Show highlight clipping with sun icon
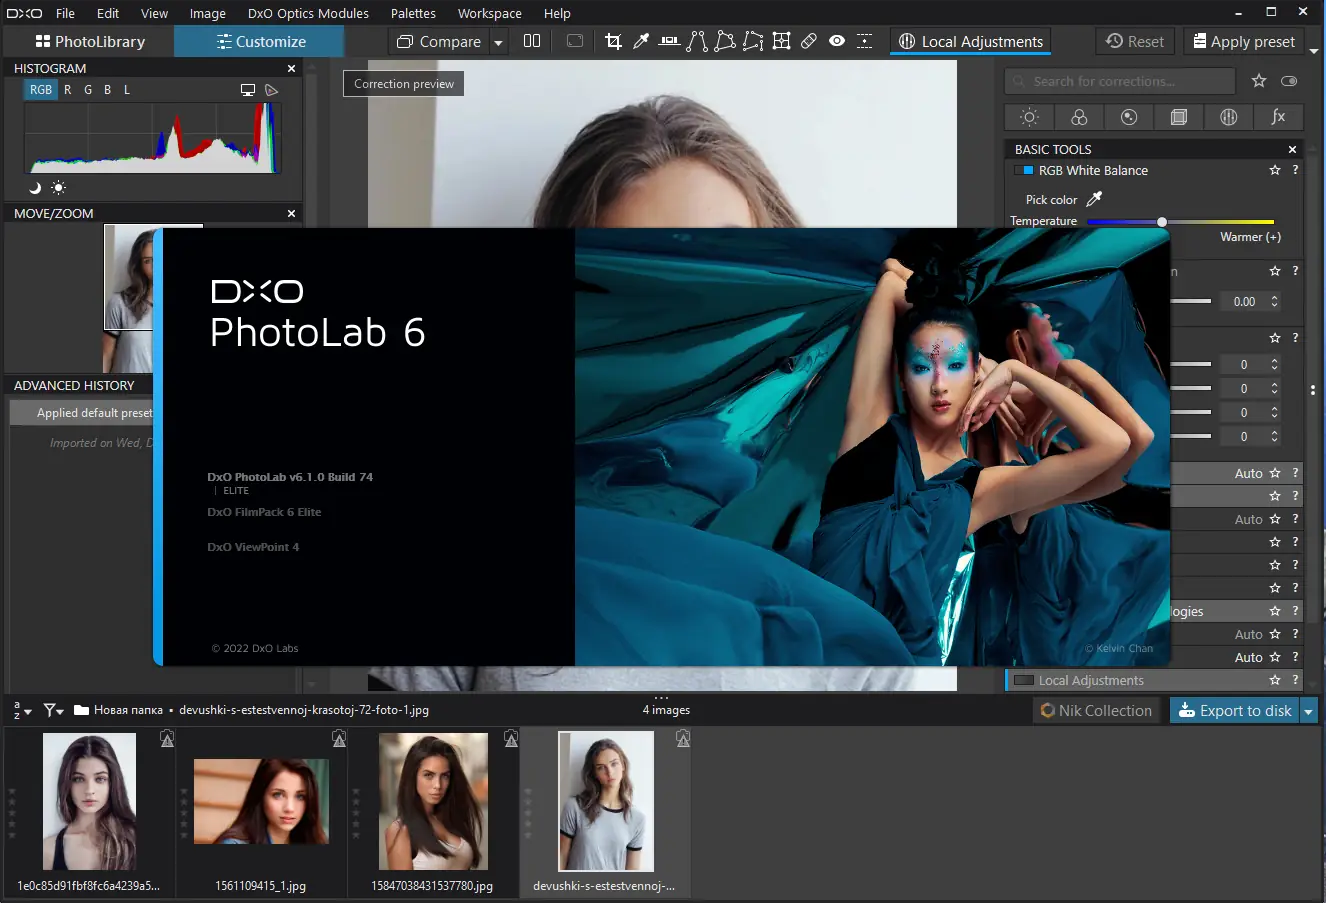1326x903 pixels. pyautogui.click(x=58, y=188)
